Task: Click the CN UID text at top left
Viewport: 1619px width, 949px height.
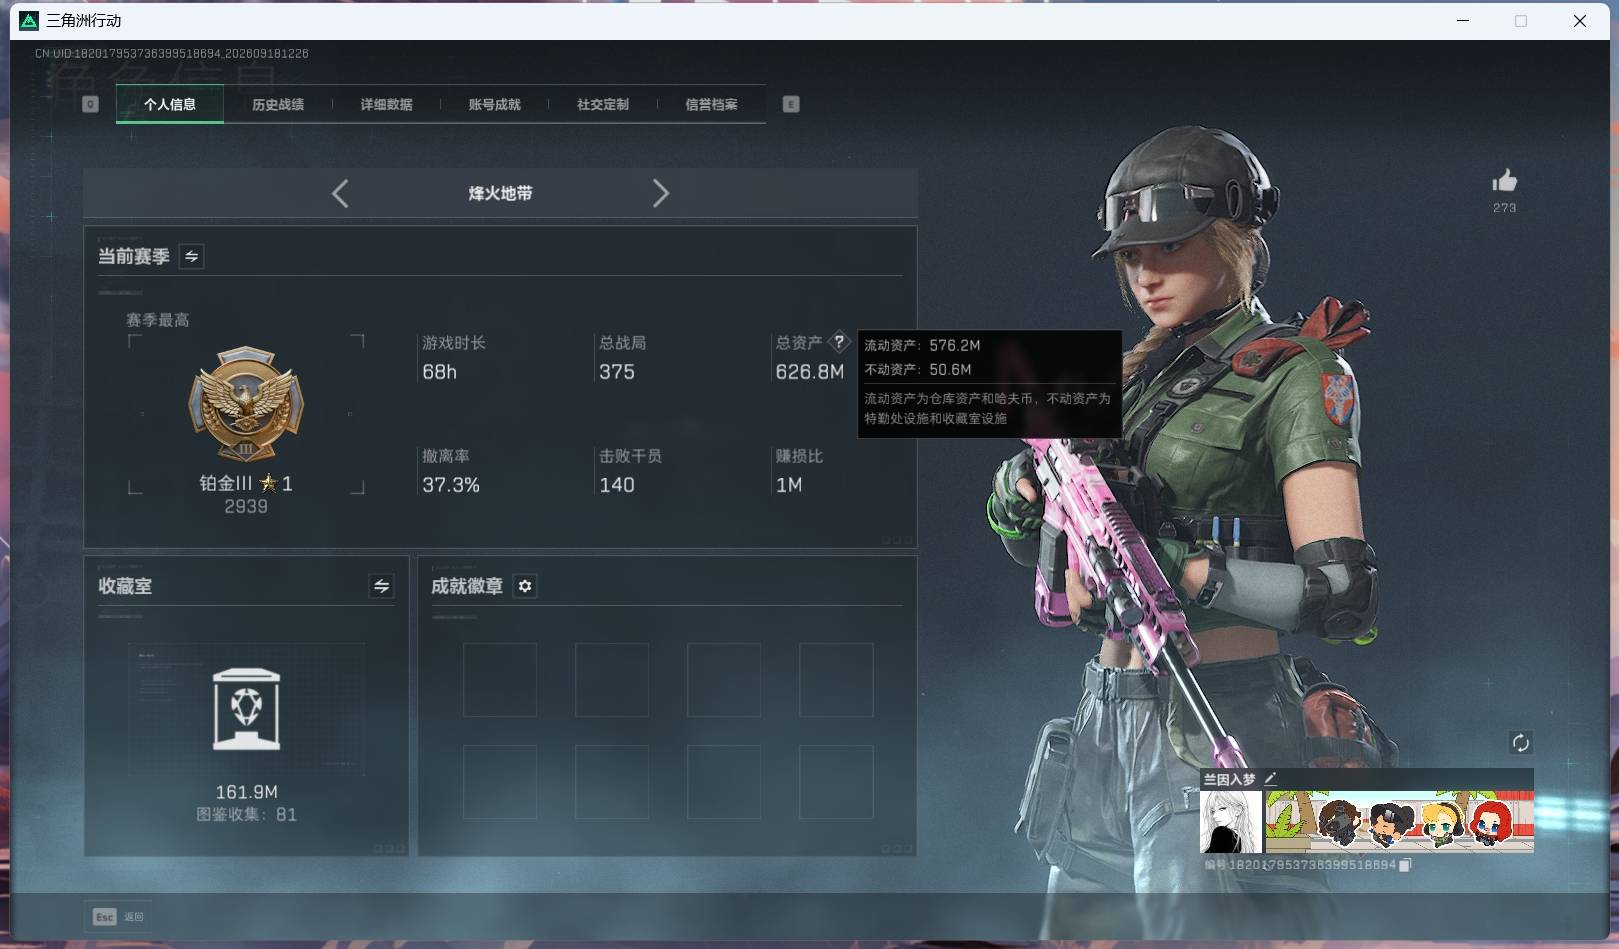Action: pos(172,54)
